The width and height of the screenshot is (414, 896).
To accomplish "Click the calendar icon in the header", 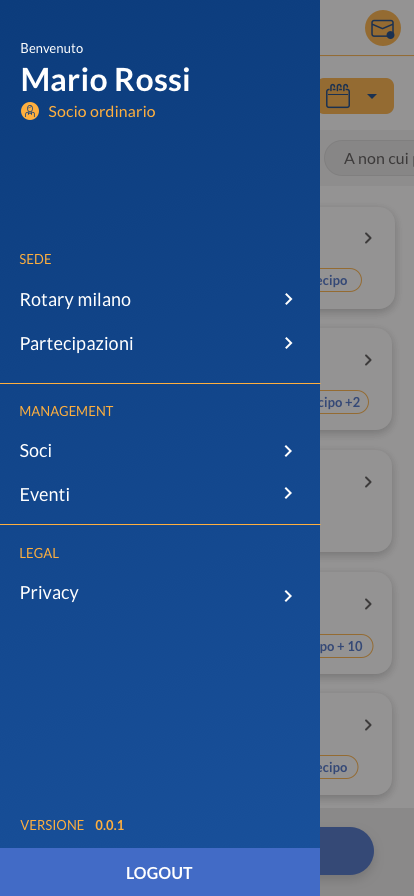I will [x=338, y=96].
